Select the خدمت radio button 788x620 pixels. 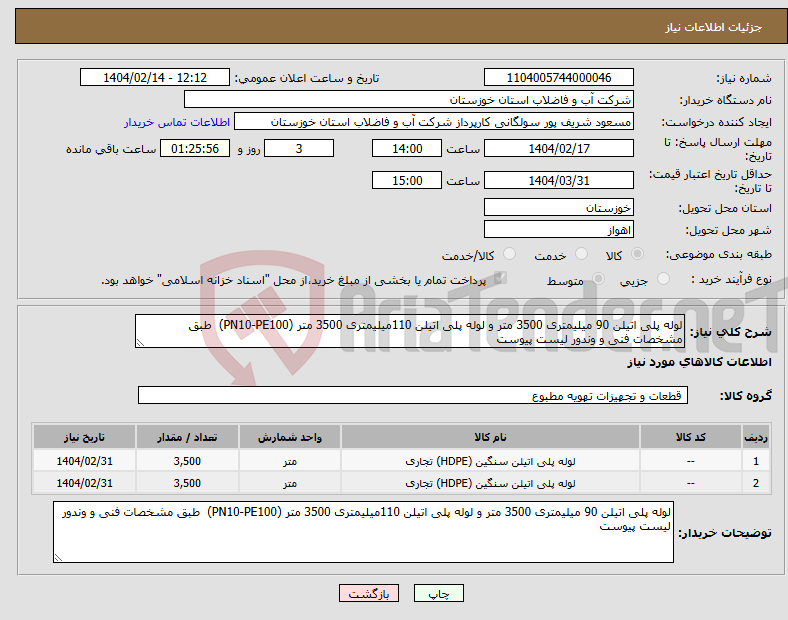pos(581,254)
